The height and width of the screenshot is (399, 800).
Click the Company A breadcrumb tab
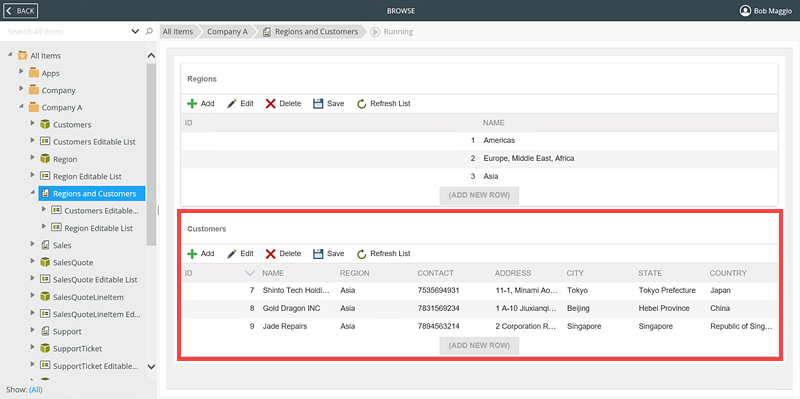coord(227,32)
